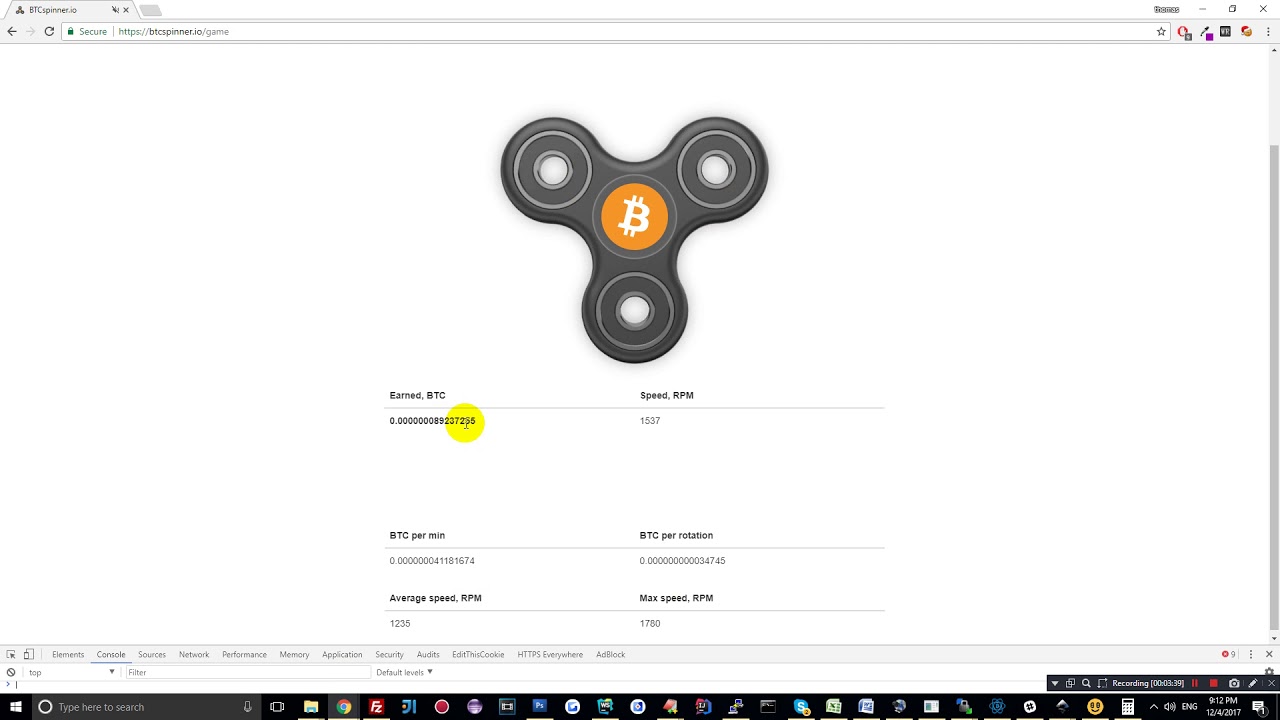Open the Default levels dropdown
Viewport: 1280px width, 720px height.
click(x=405, y=673)
